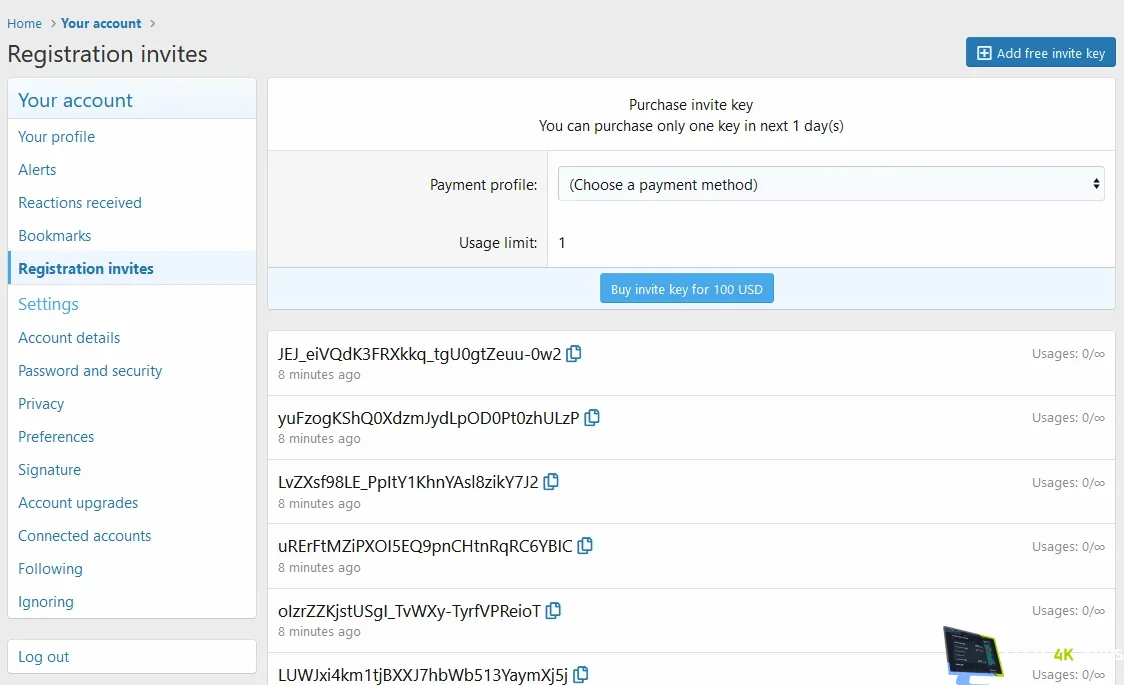Screen dimensions: 1124x685
Task: Select Alerts in account sidebar
Action: point(37,170)
